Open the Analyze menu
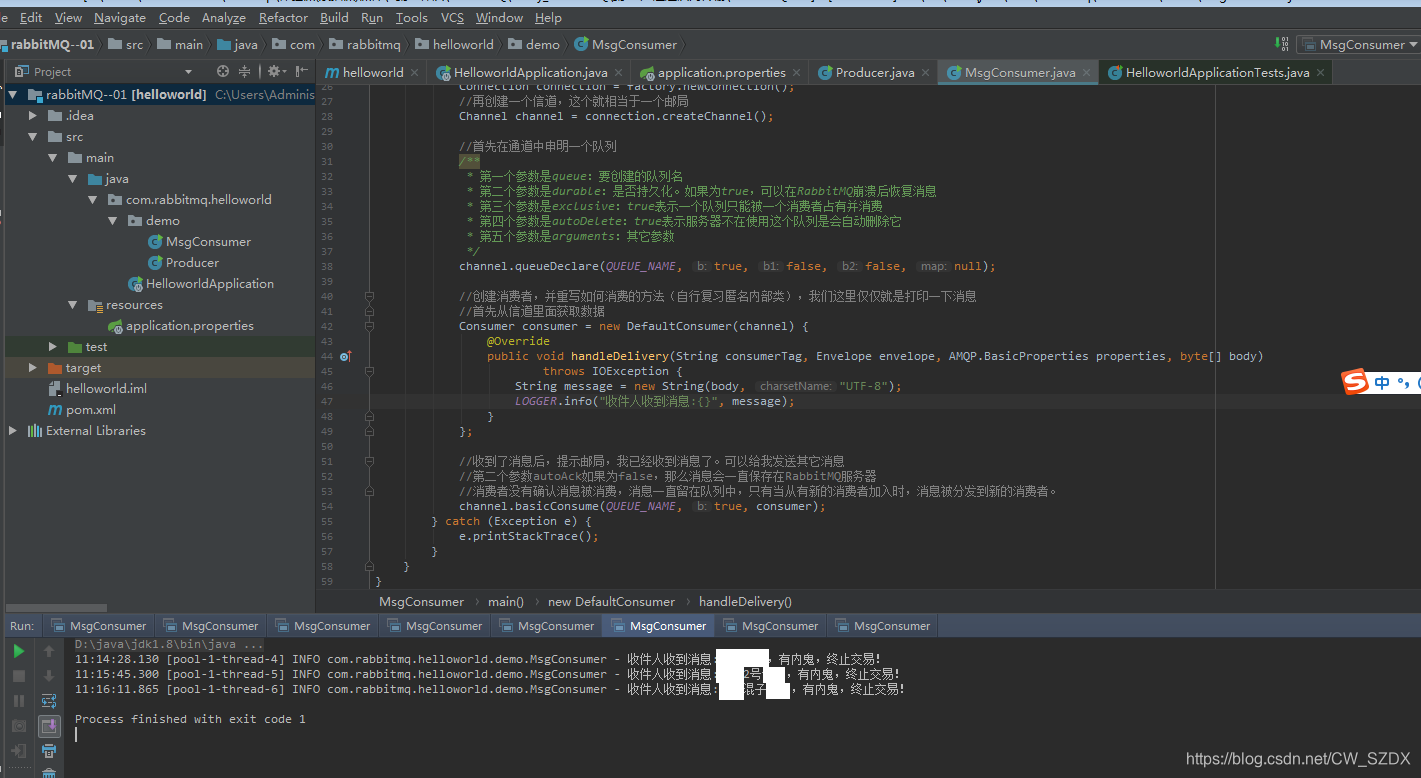1421x778 pixels. [x=224, y=17]
